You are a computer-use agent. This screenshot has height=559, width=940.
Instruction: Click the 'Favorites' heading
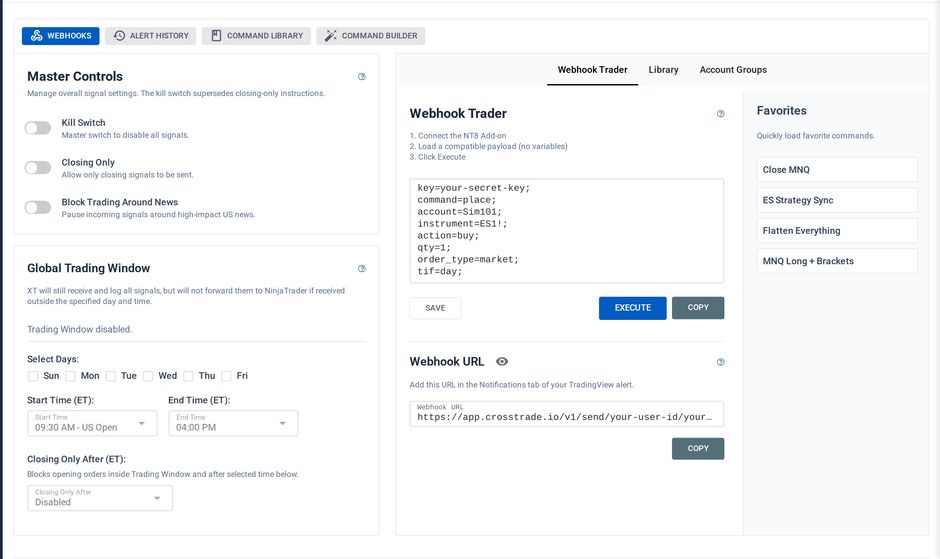(781, 110)
